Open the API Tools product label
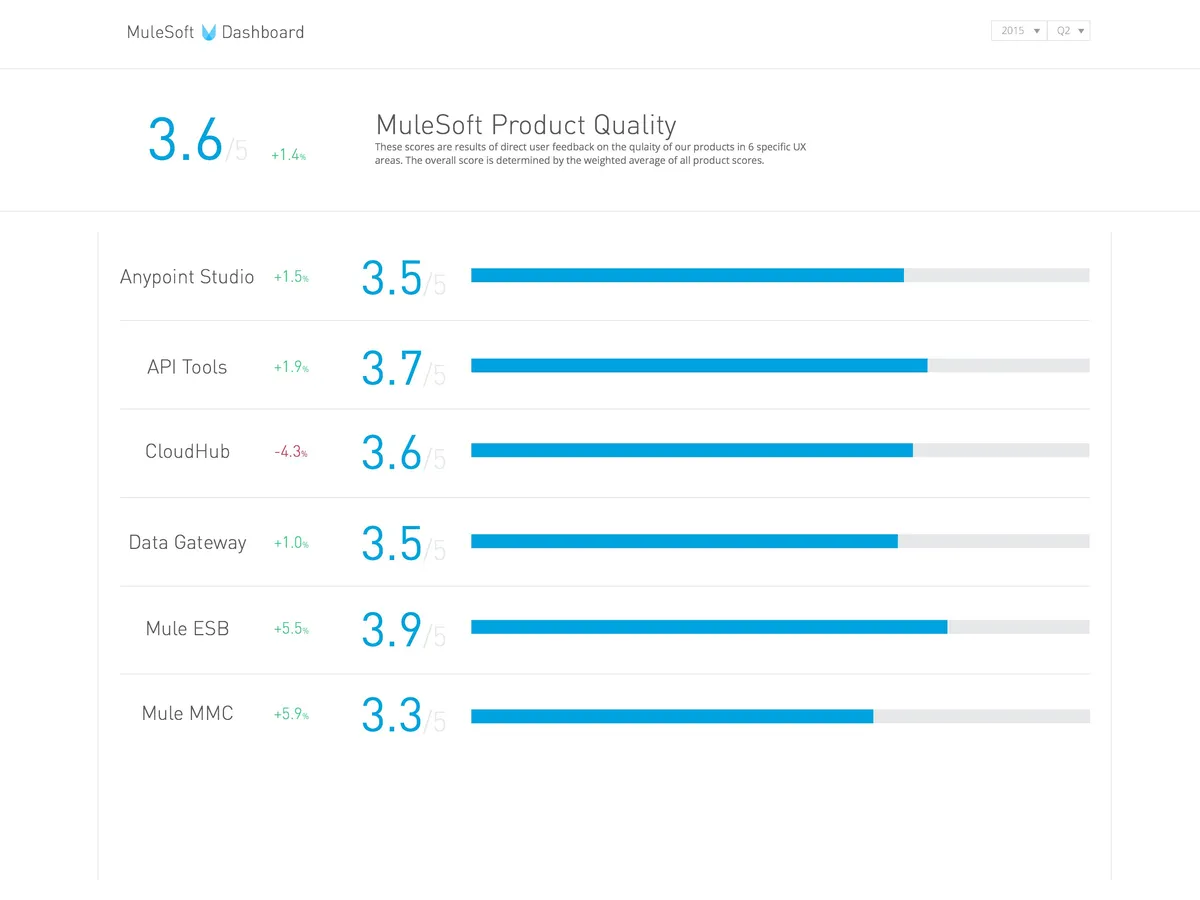Image resolution: width=1200 pixels, height=900 pixels. click(x=187, y=367)
